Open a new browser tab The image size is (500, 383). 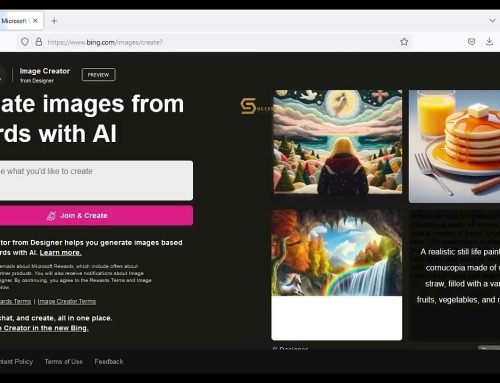tap(54, 21)
